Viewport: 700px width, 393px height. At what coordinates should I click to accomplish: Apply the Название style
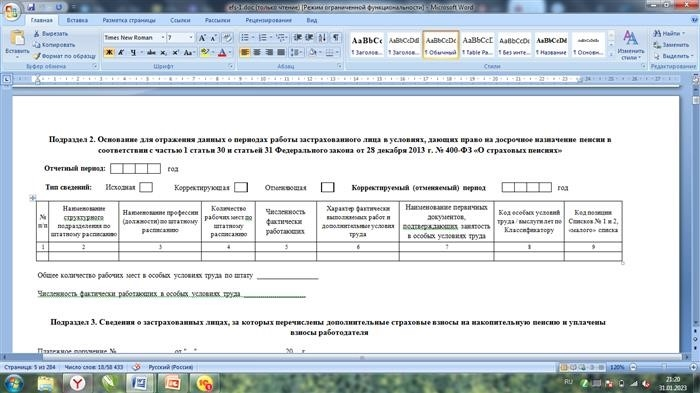click(x=551, y=45)
